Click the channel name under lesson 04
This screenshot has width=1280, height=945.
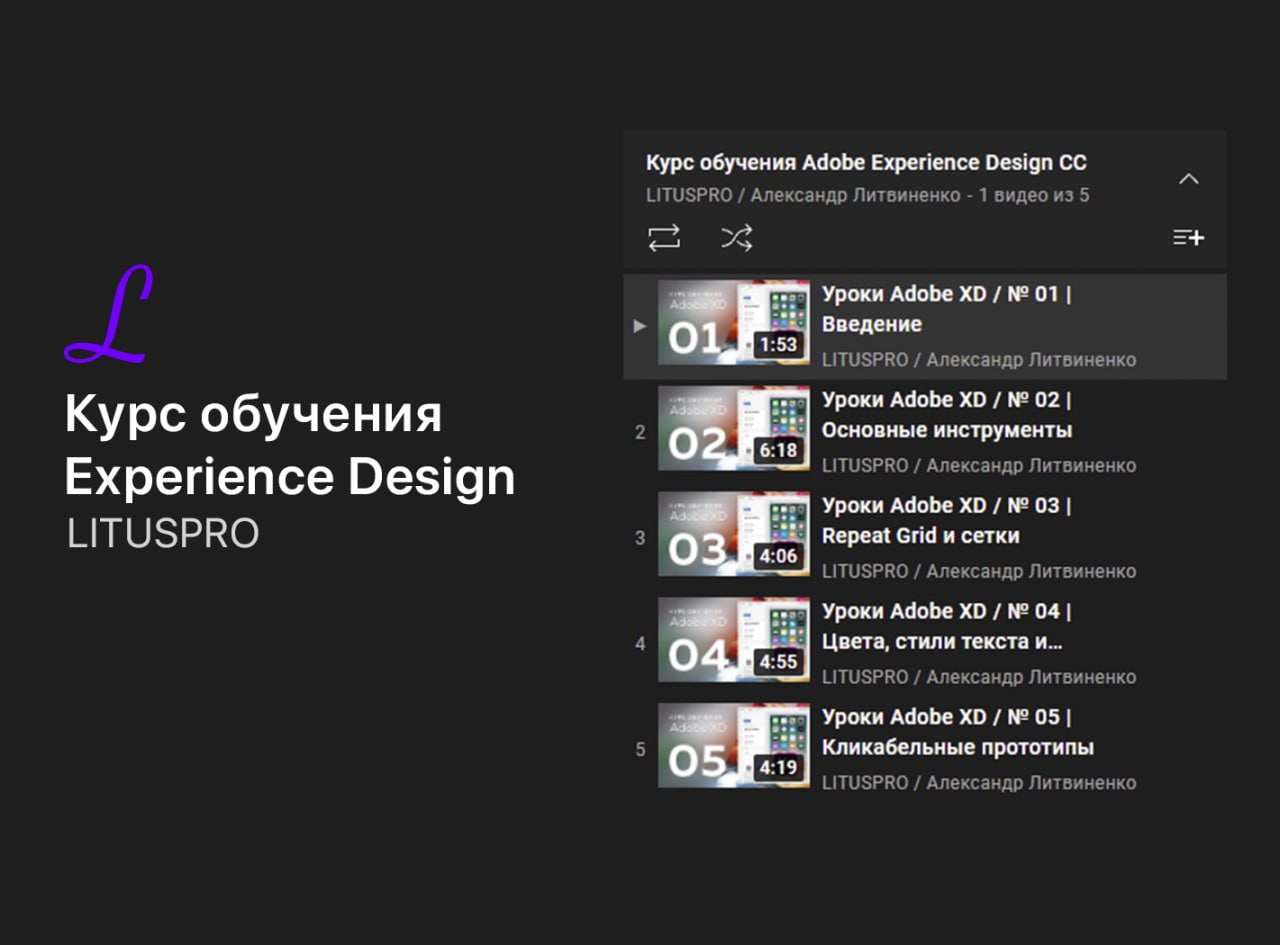(x=978, y=678)
